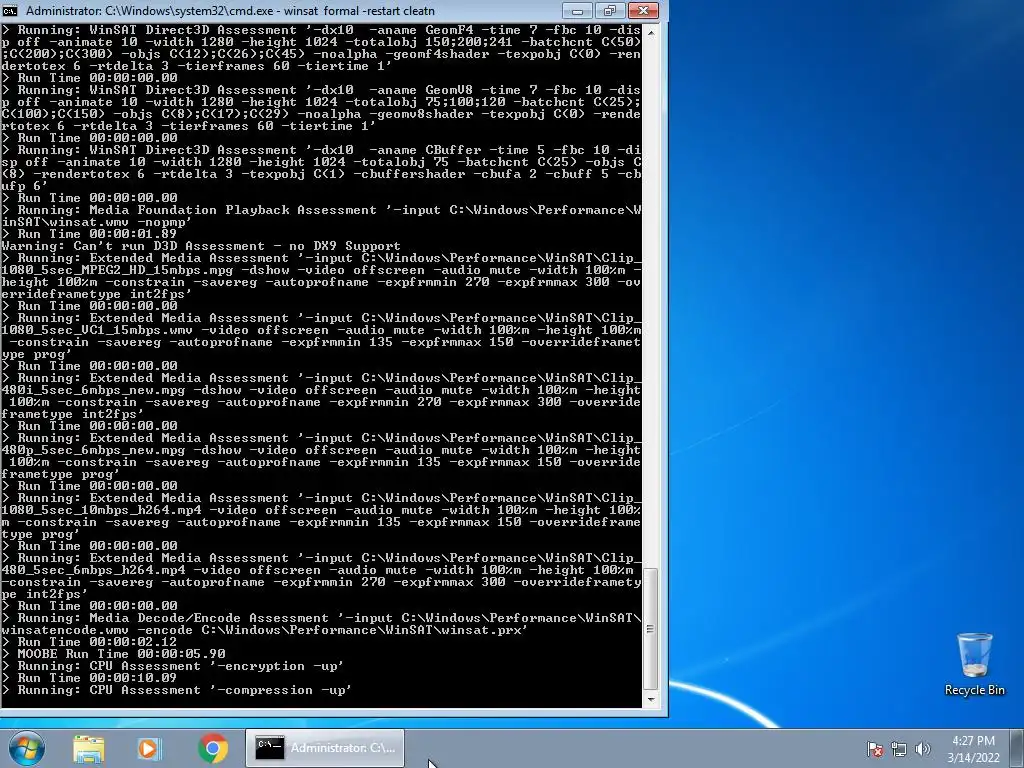Click the cmd vertical scrollbar thumb
The height and width of the screenshot is (768, 1024).
(650, 629)
